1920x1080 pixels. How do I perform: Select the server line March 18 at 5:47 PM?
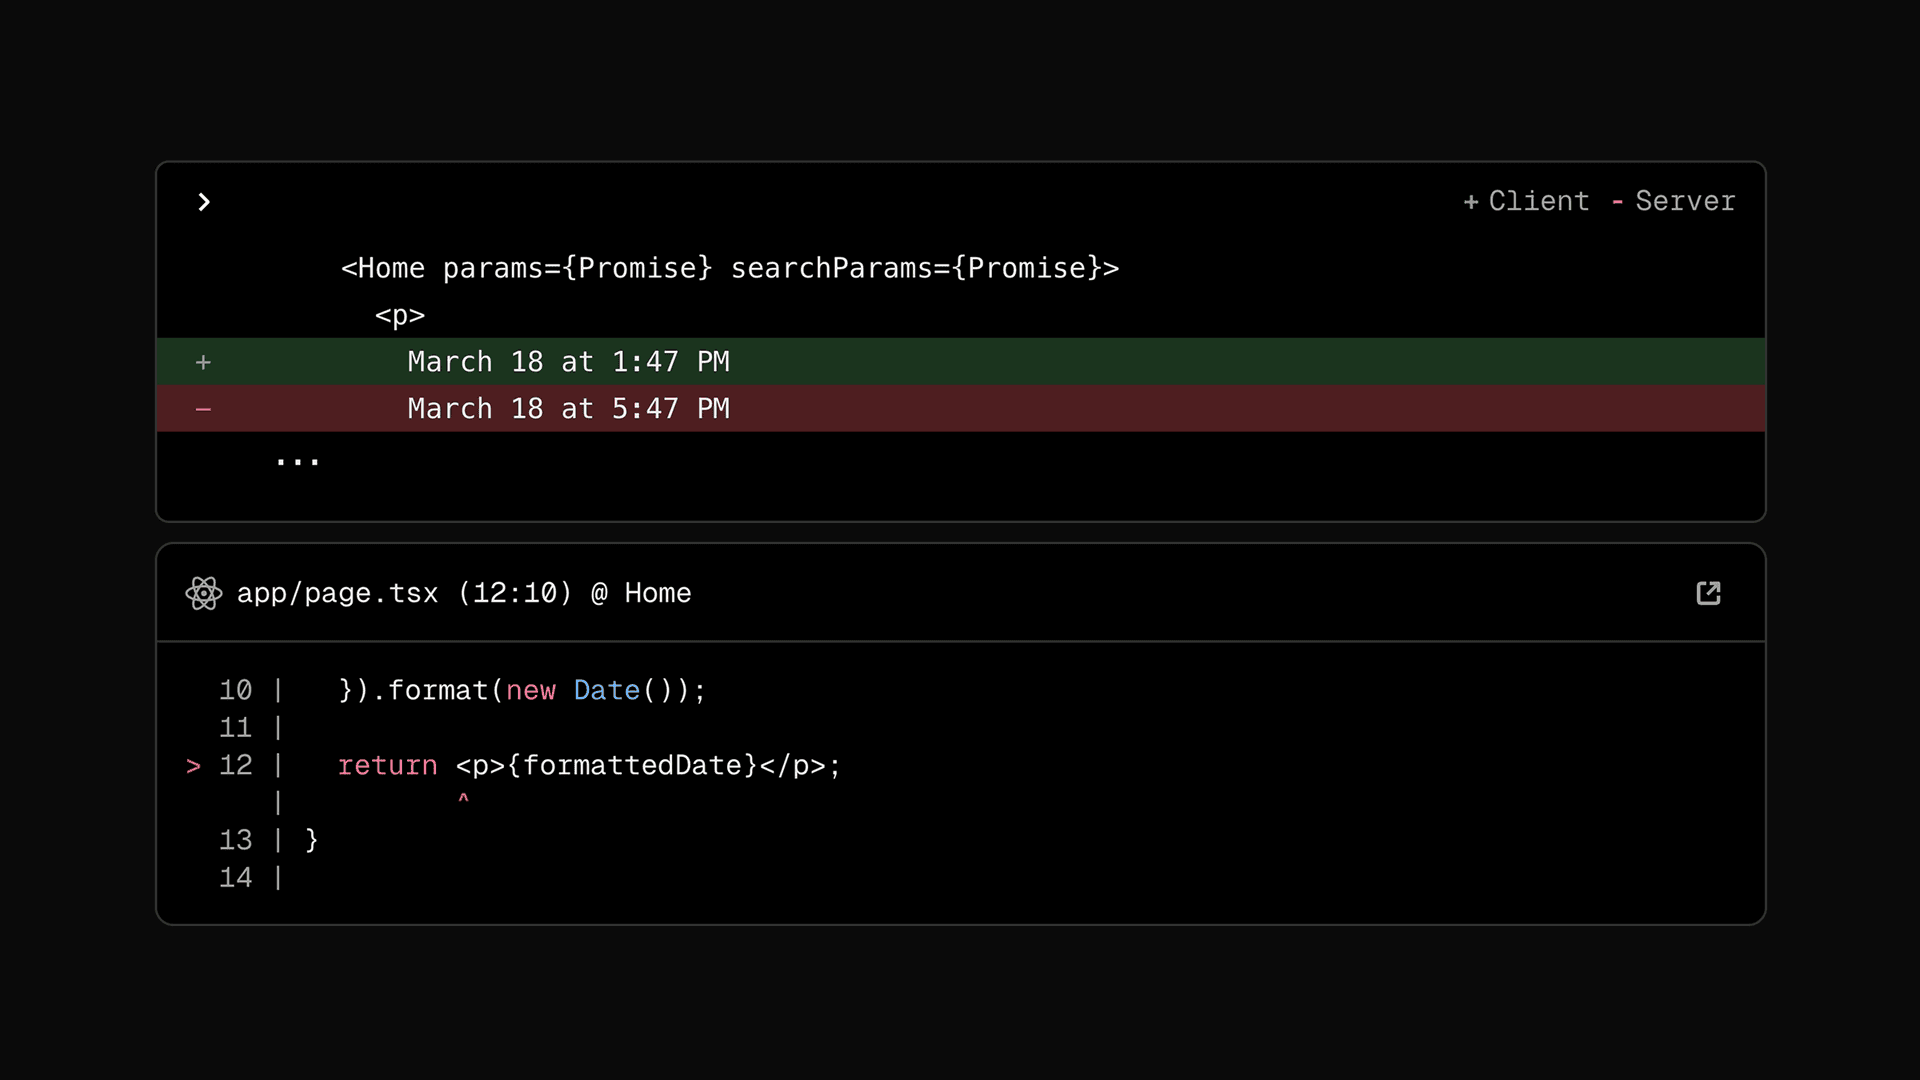click(568, 409)
